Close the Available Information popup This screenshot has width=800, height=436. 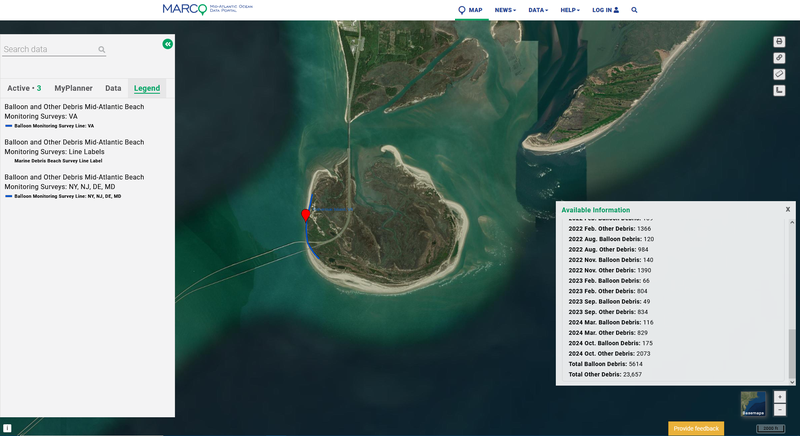tap(788, 209)
